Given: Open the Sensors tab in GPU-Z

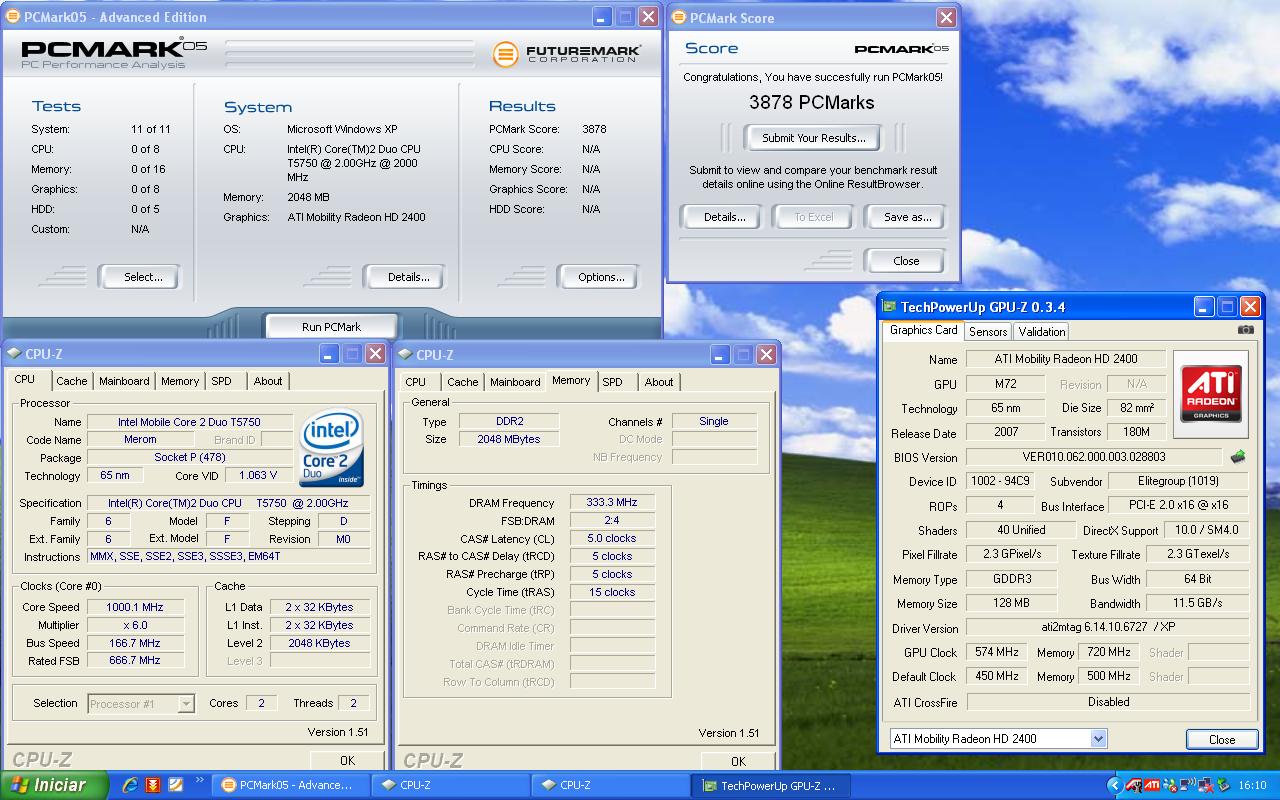Looking at the screenshot, I should [x=987, y=332].
